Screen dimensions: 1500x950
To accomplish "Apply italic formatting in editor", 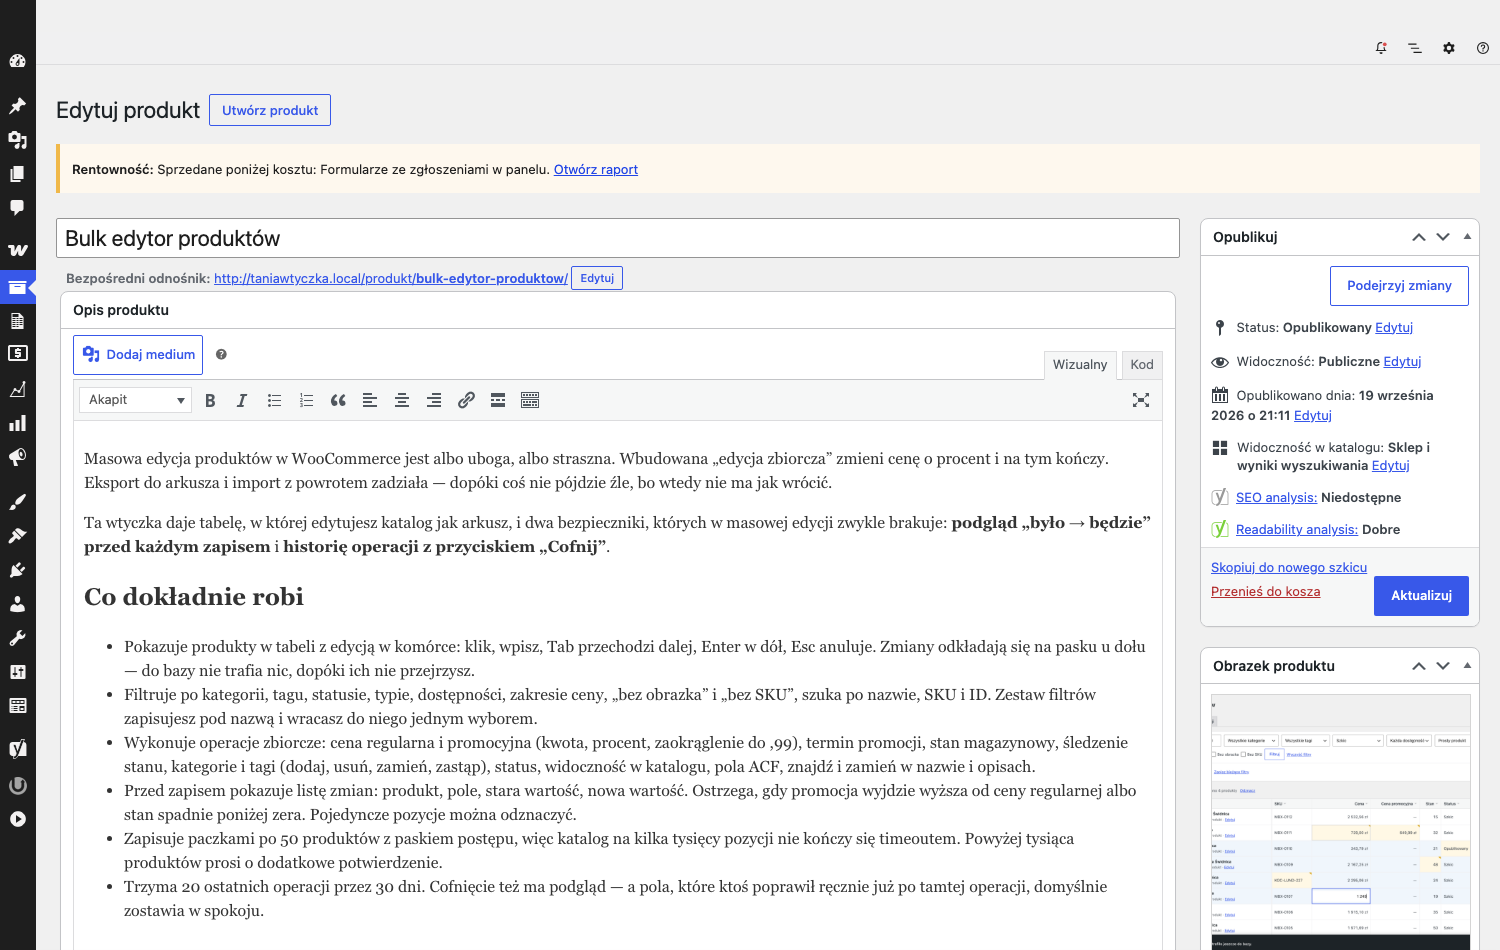I will coord(242,400).
